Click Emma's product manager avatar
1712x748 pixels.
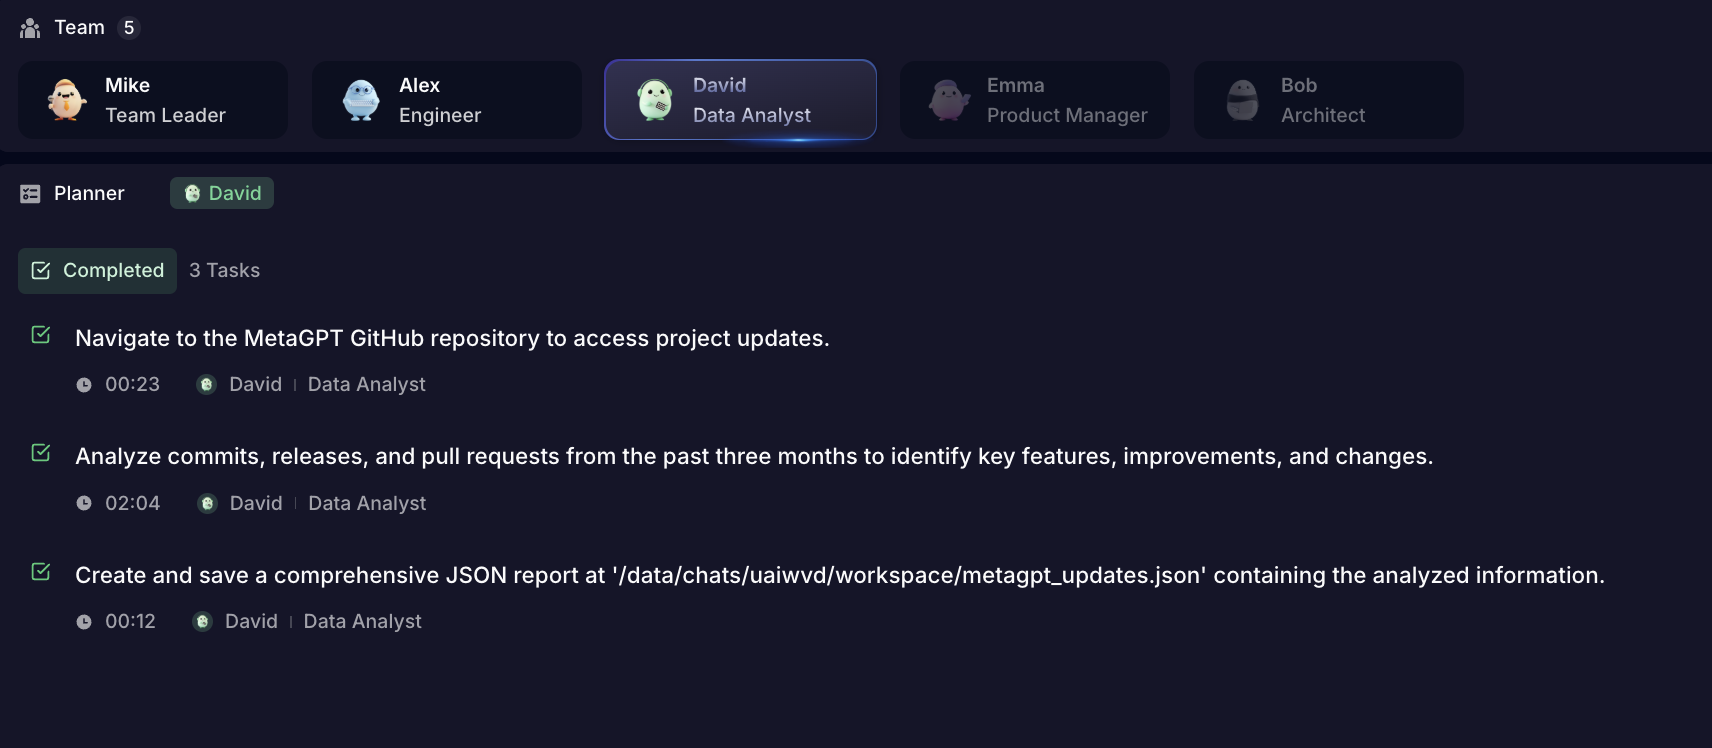tap(948, 100)
